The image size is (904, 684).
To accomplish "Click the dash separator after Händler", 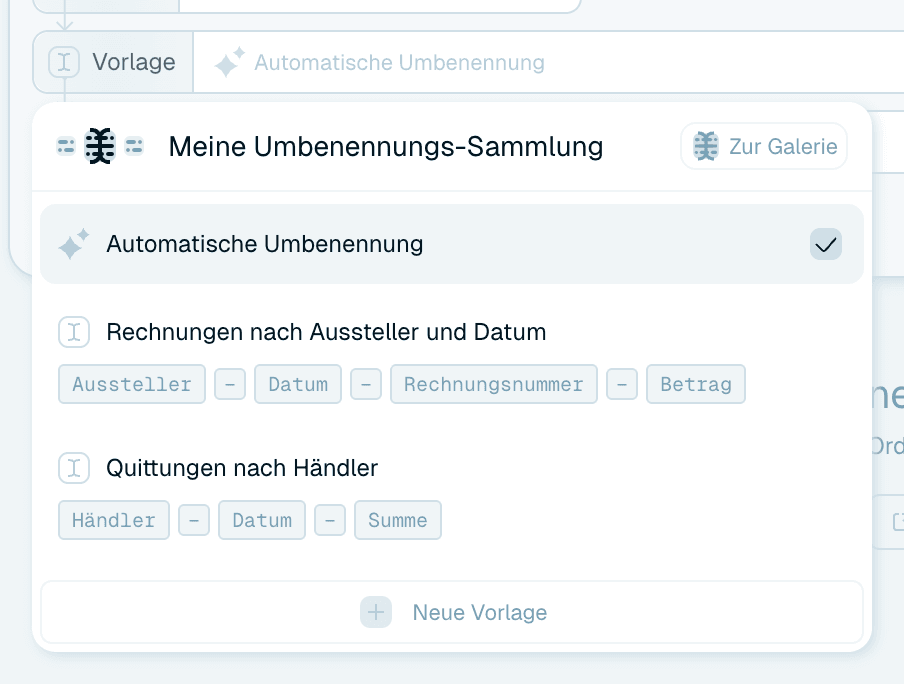I will (194, 520).
